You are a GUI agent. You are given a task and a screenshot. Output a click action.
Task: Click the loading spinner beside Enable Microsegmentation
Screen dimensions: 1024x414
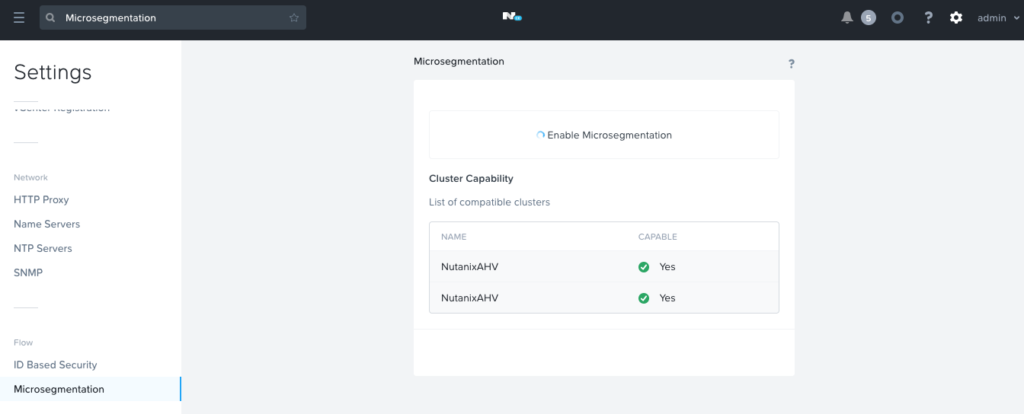tap(540, 135)
